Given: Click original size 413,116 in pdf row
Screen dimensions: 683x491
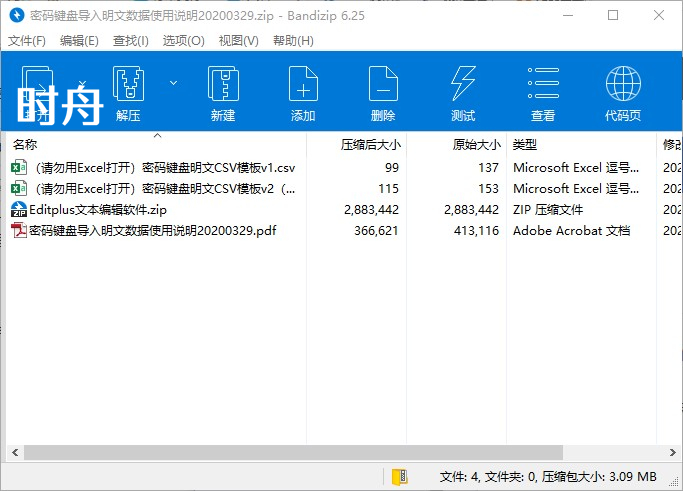Looking at the screenshot, I should click(x=476, y=231).
